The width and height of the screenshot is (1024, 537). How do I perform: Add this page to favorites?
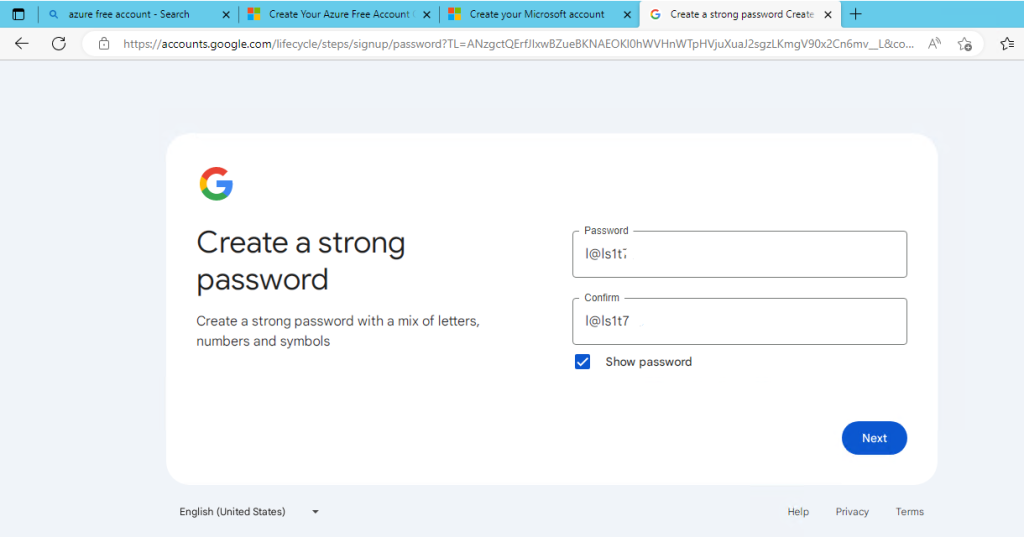click(x=965, y=44)
